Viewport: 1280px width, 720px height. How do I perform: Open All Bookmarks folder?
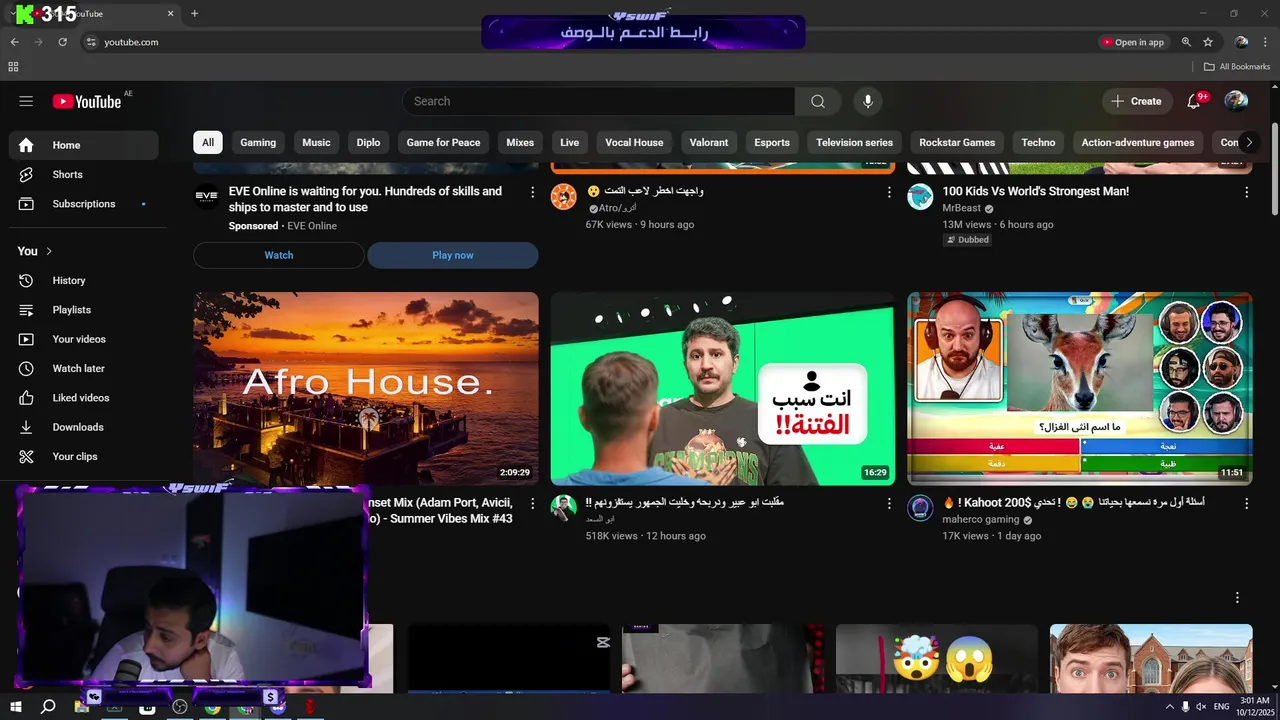tap(1237, 67)
